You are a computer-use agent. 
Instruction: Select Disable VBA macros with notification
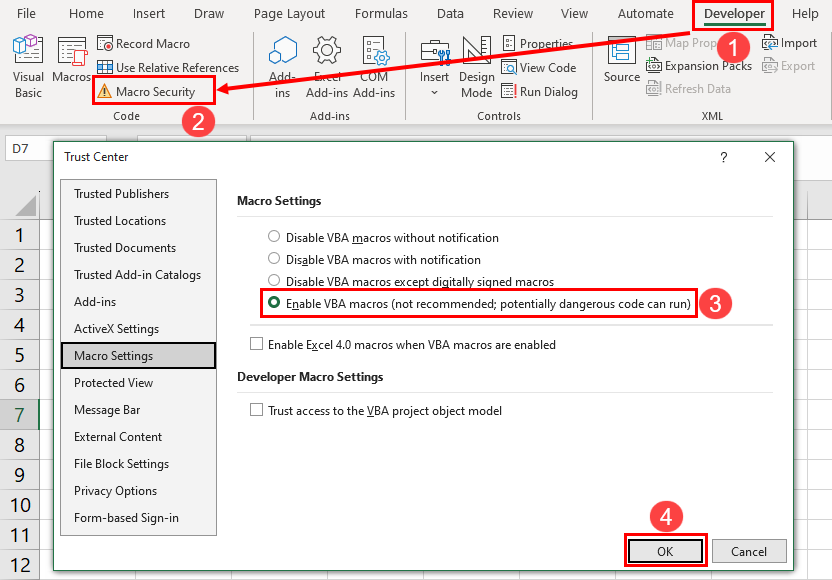tap(274, 258)
